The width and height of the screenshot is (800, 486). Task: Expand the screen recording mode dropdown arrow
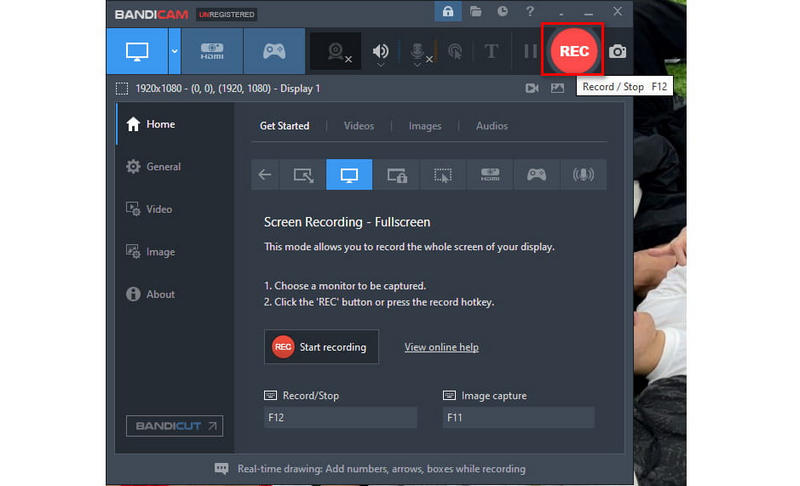pyautogui.click(x=174, y=51)
